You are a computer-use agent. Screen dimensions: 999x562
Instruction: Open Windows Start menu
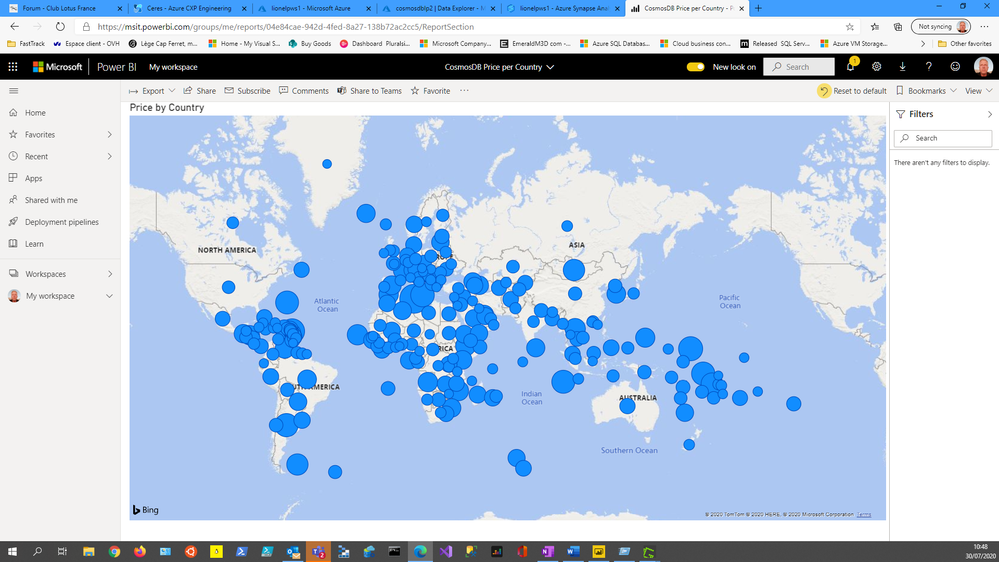point(12,552)
